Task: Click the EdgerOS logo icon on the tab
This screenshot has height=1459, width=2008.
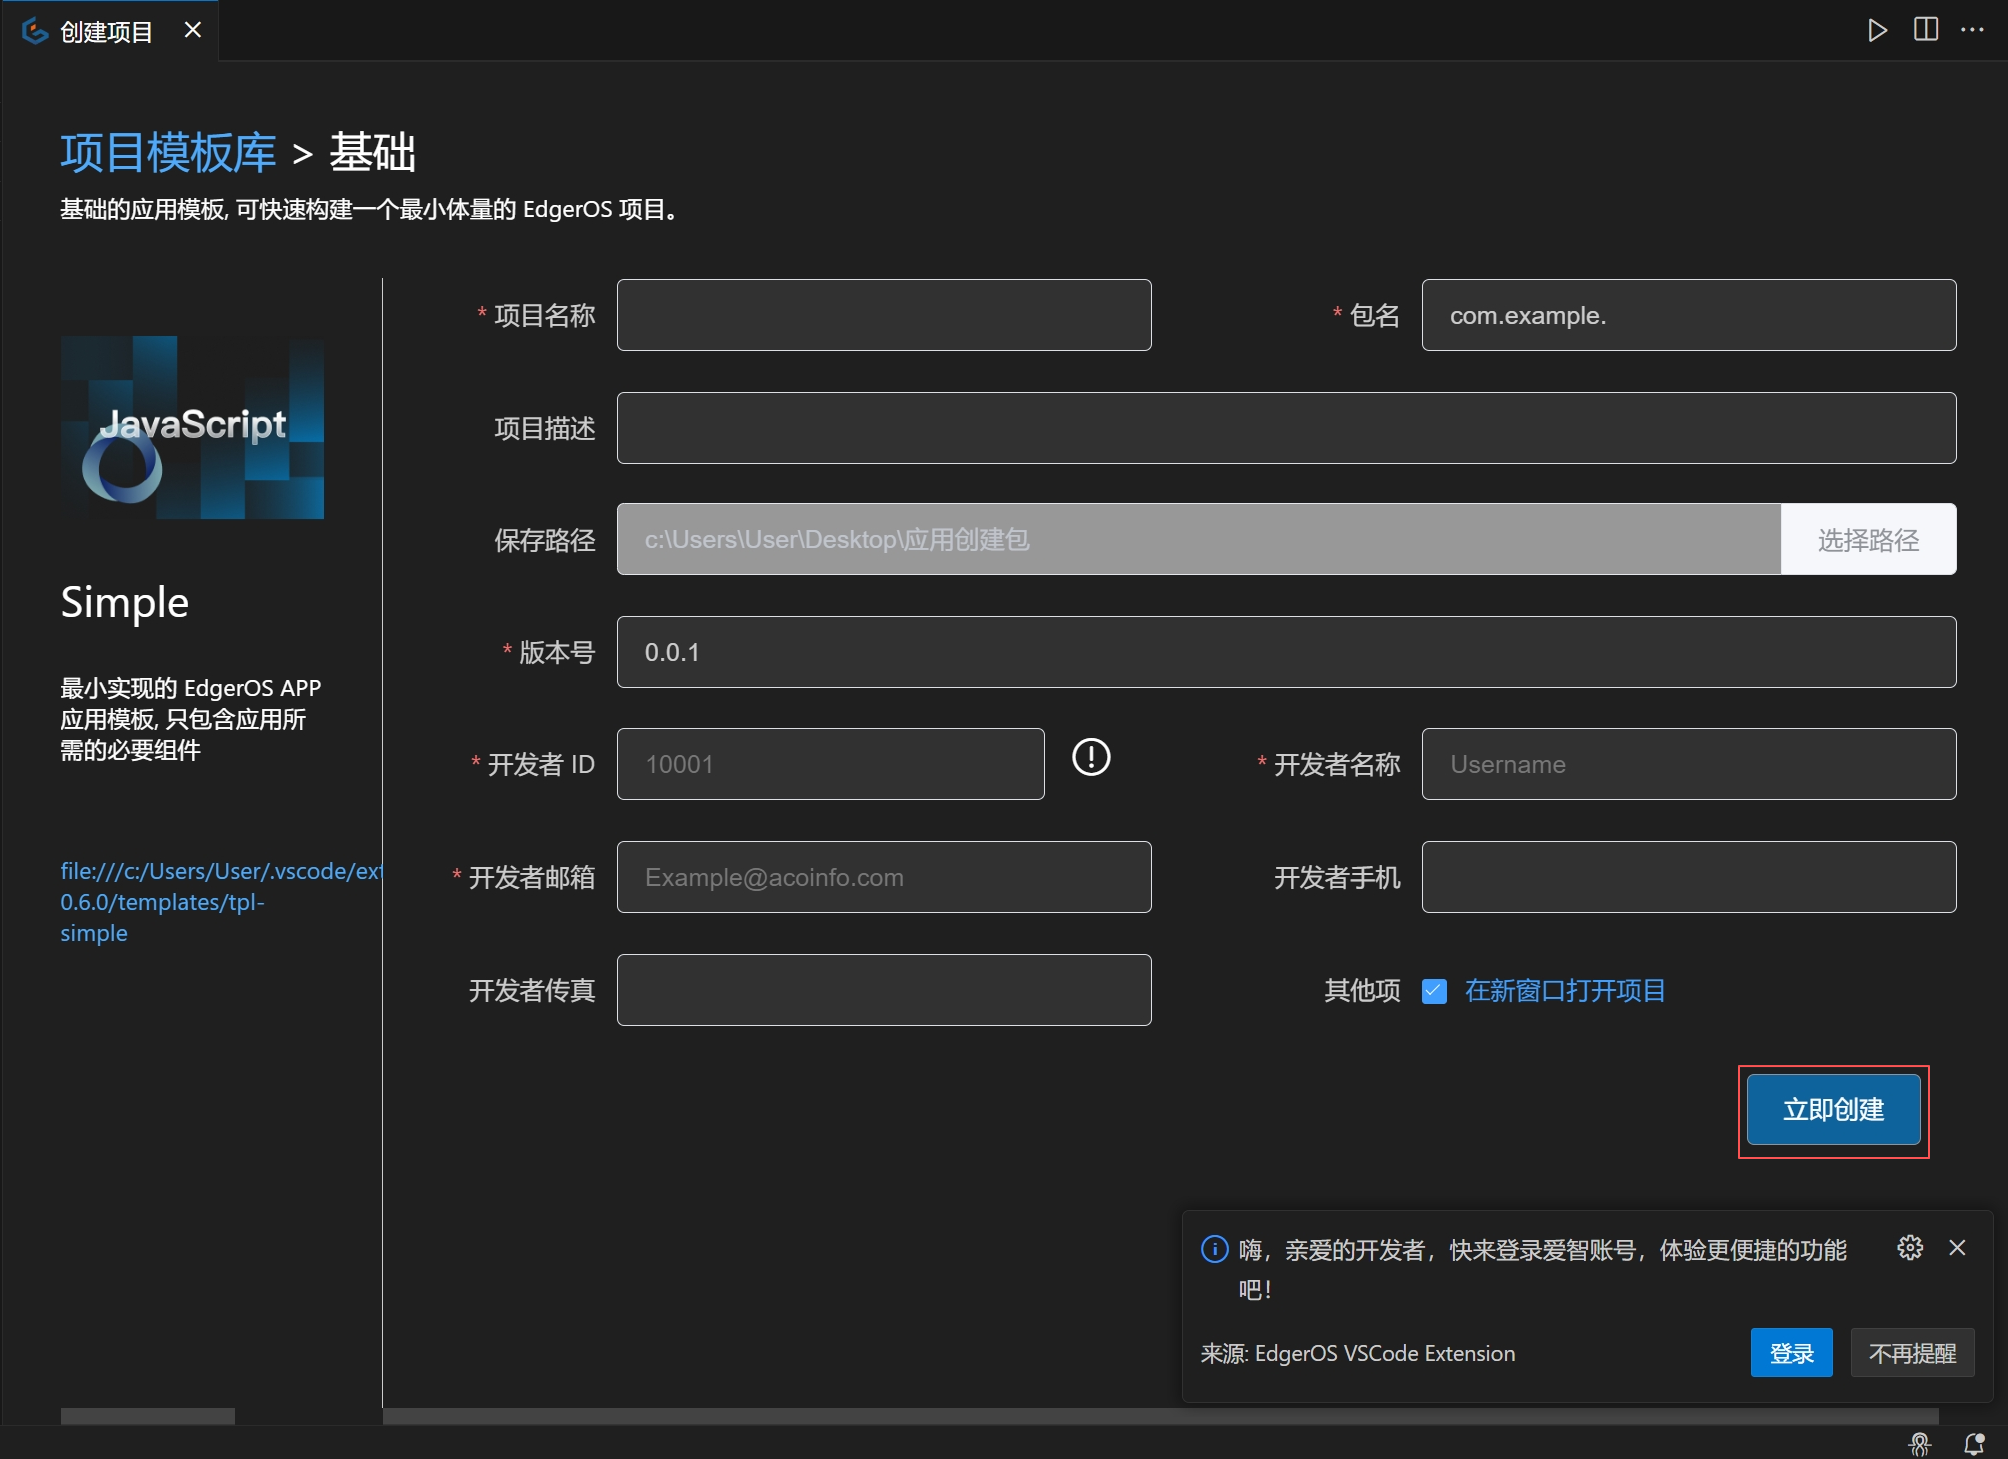Action: (35, 31)
